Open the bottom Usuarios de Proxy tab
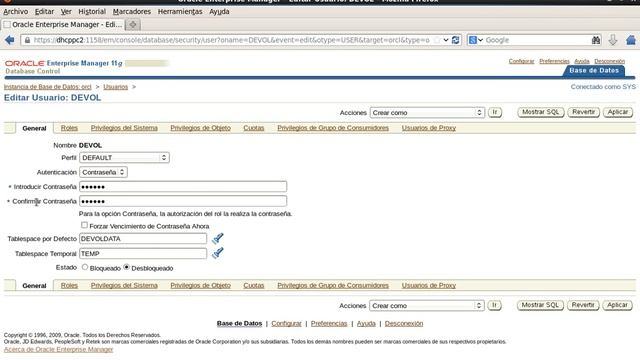 tap(429, 285)
